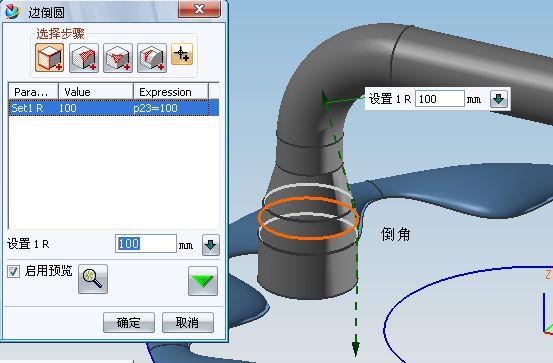The height and width of the screenshot is (363, 553).
Task: Click the floating 设置 1 R value field
Action: click(440, 99)
